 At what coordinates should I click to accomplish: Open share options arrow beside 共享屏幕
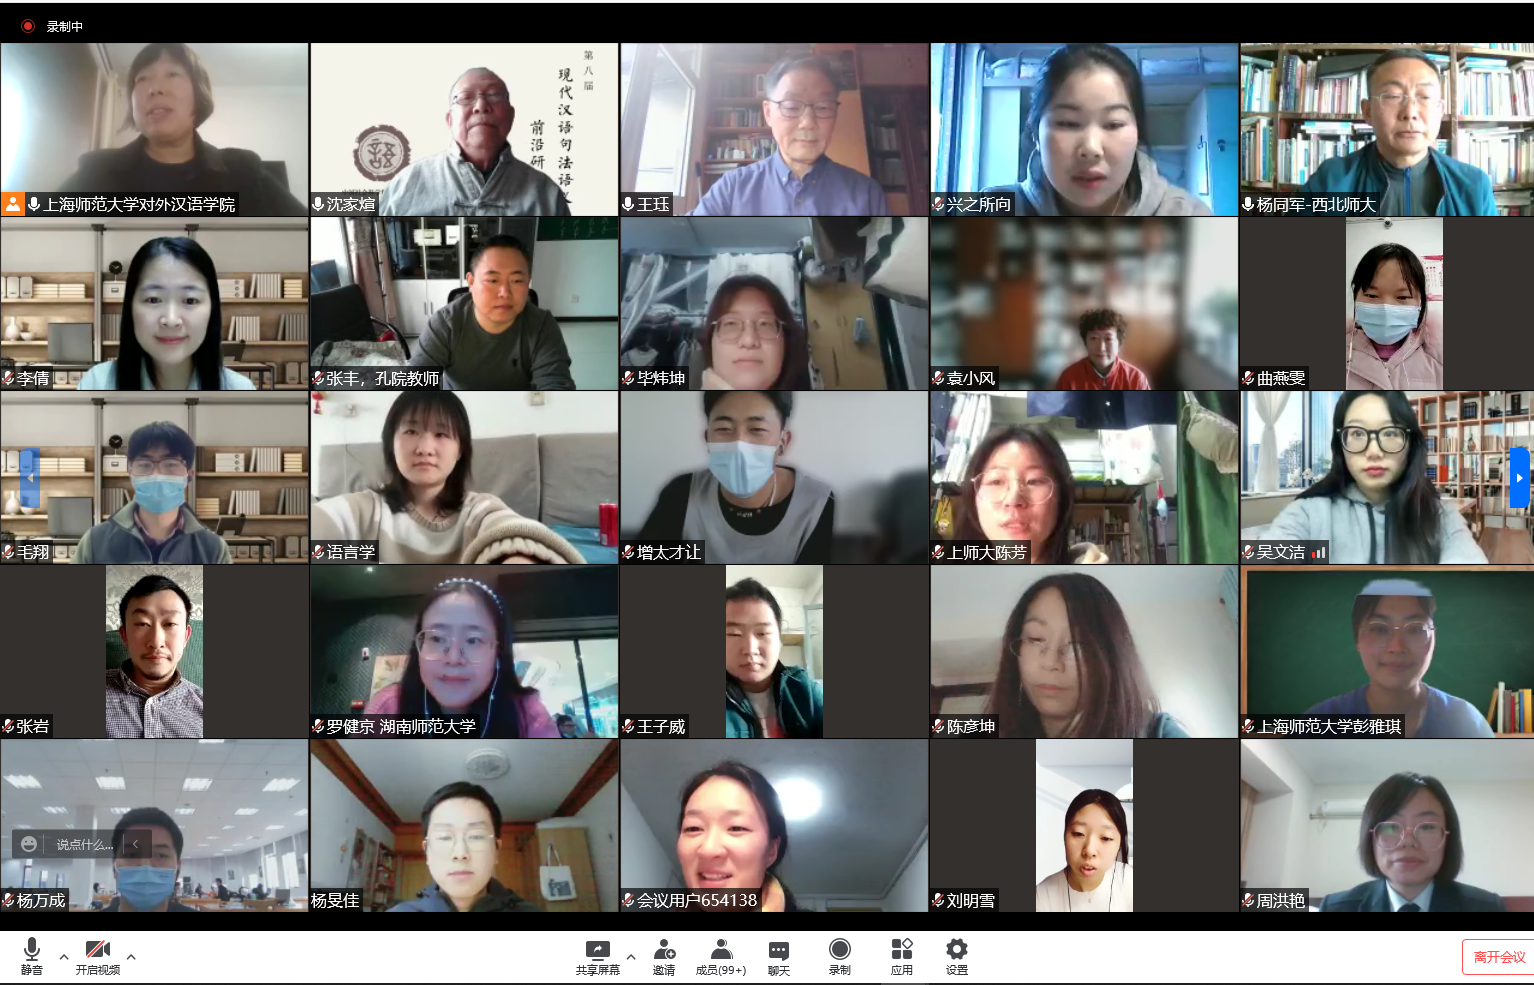(x=631, y=956)
